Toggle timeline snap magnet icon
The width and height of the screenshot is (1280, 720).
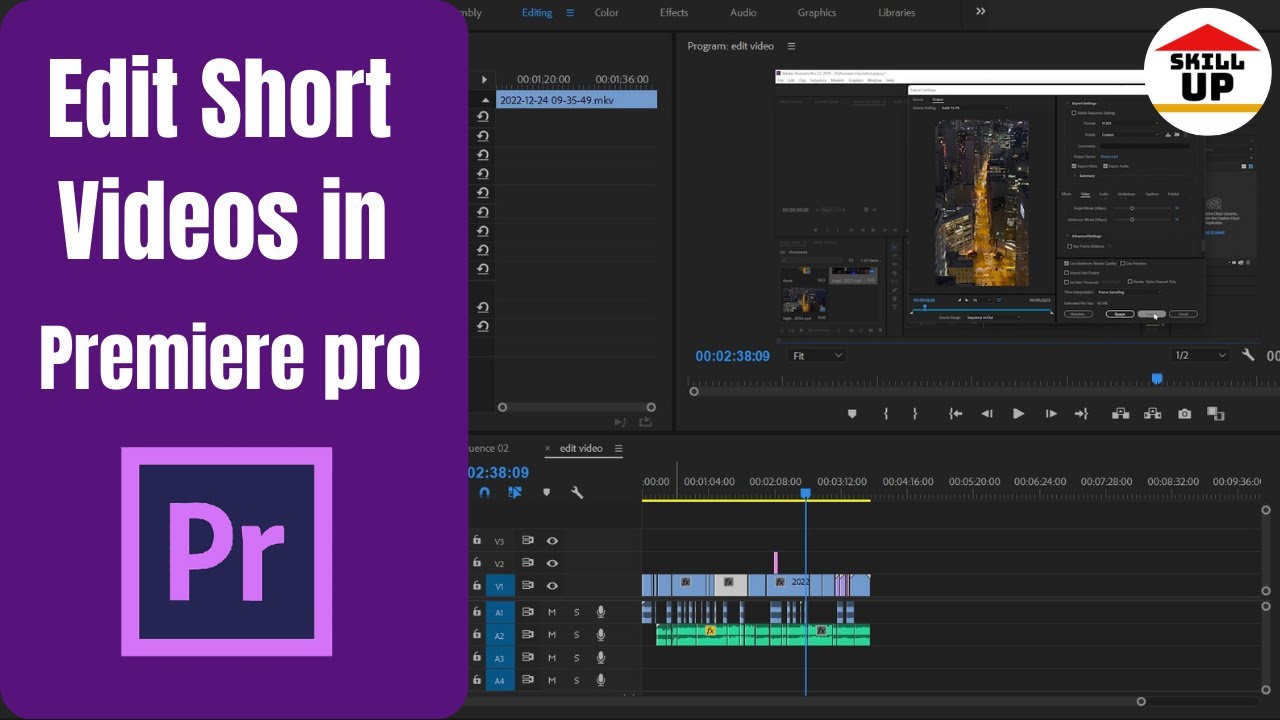tap(485, 492)
